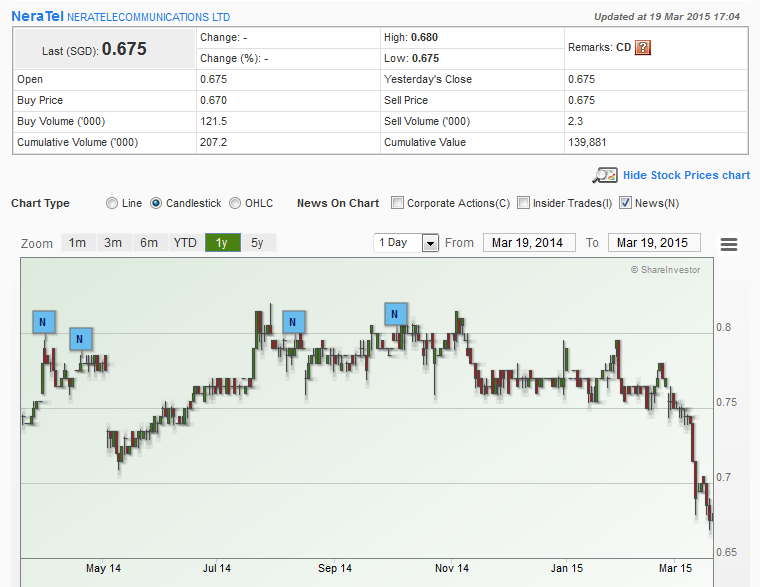The height and width of the screenshot is (587, 760).
Task: Click the magnifier chart icon beside Hide link
Action: [605, 175]
